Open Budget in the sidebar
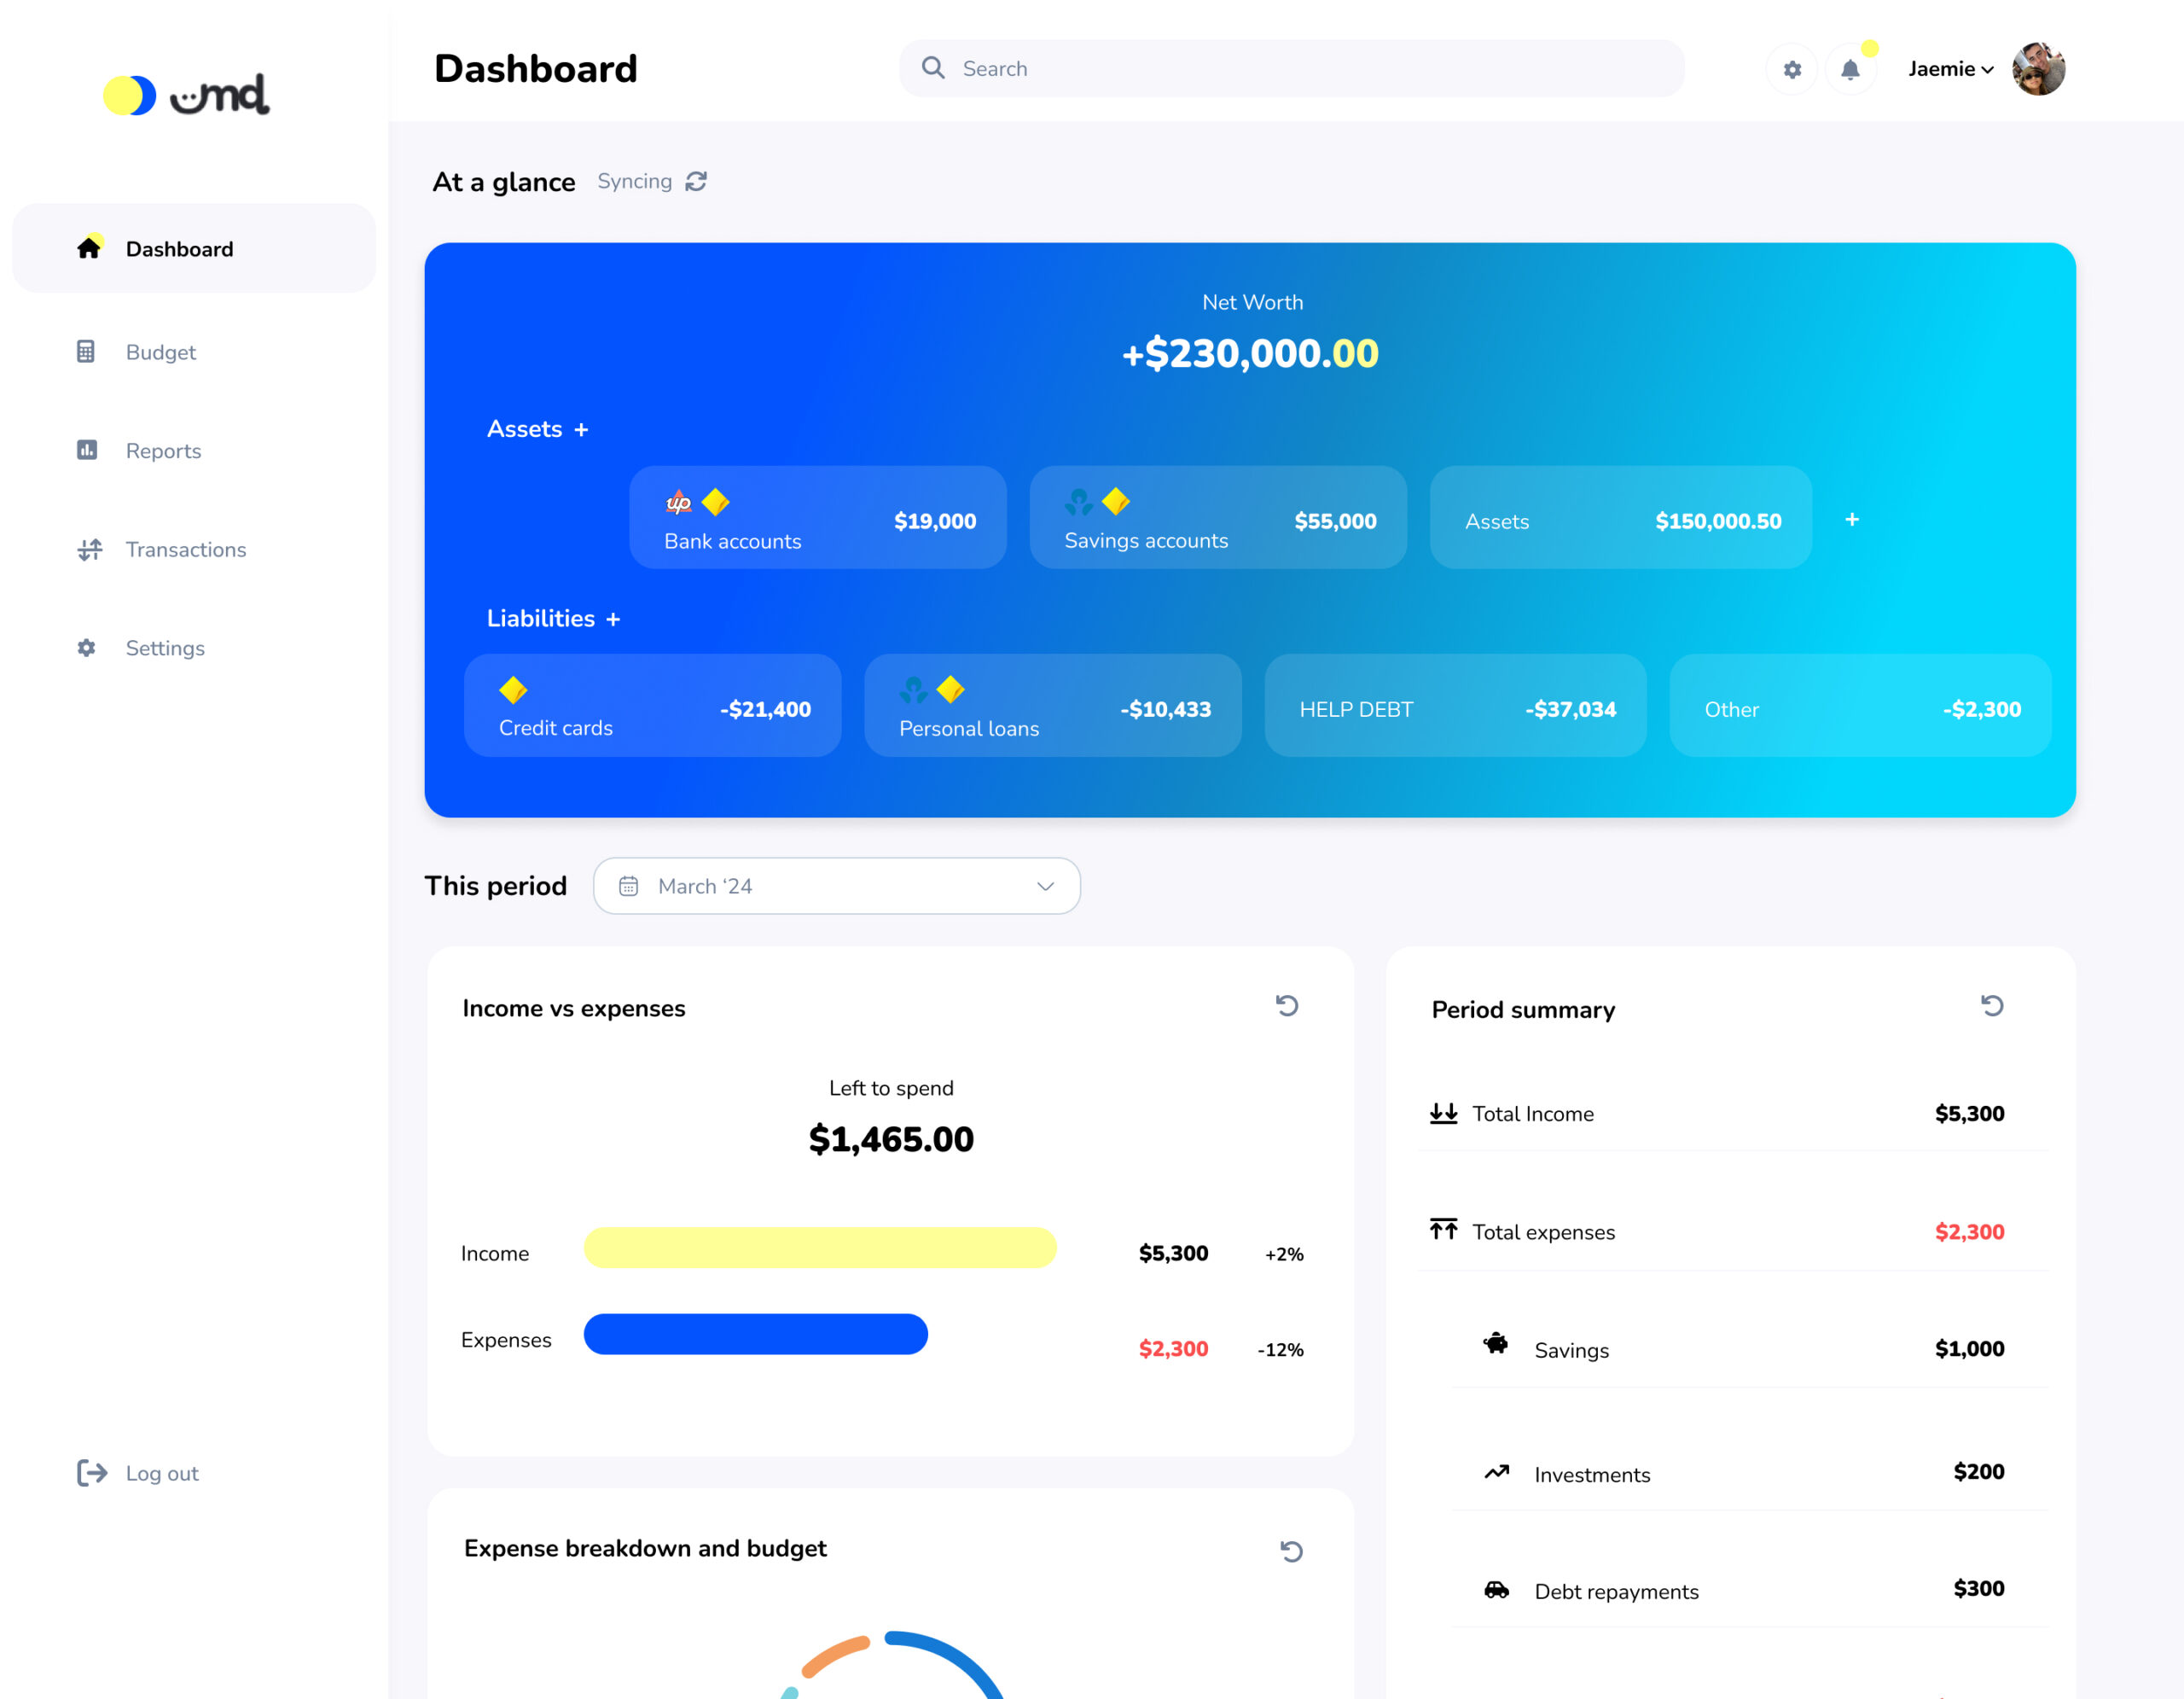Screen dimensions: 2184x1699 pos(160,352)
